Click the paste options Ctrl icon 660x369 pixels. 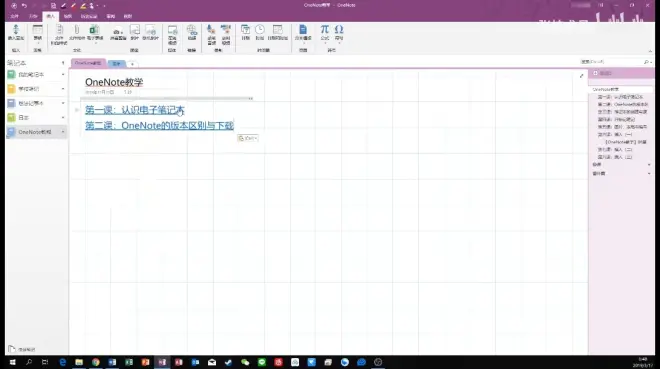248,138
